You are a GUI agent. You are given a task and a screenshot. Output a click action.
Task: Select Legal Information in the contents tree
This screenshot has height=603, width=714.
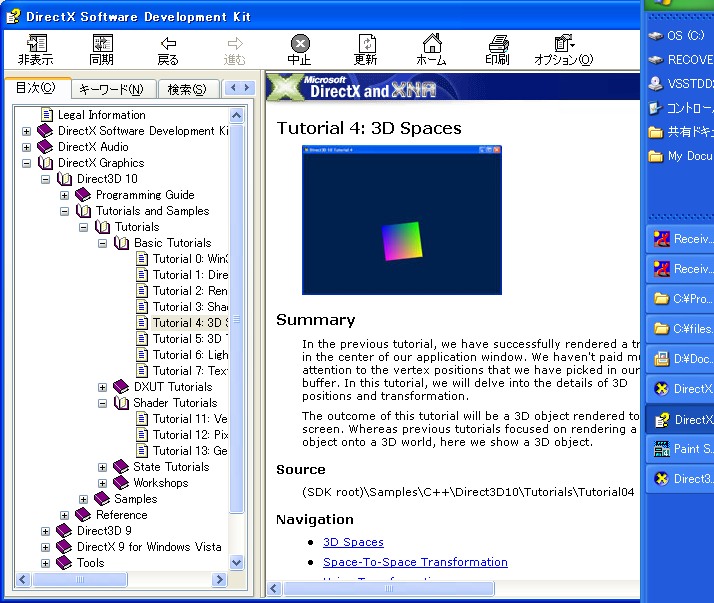[101, 115]
